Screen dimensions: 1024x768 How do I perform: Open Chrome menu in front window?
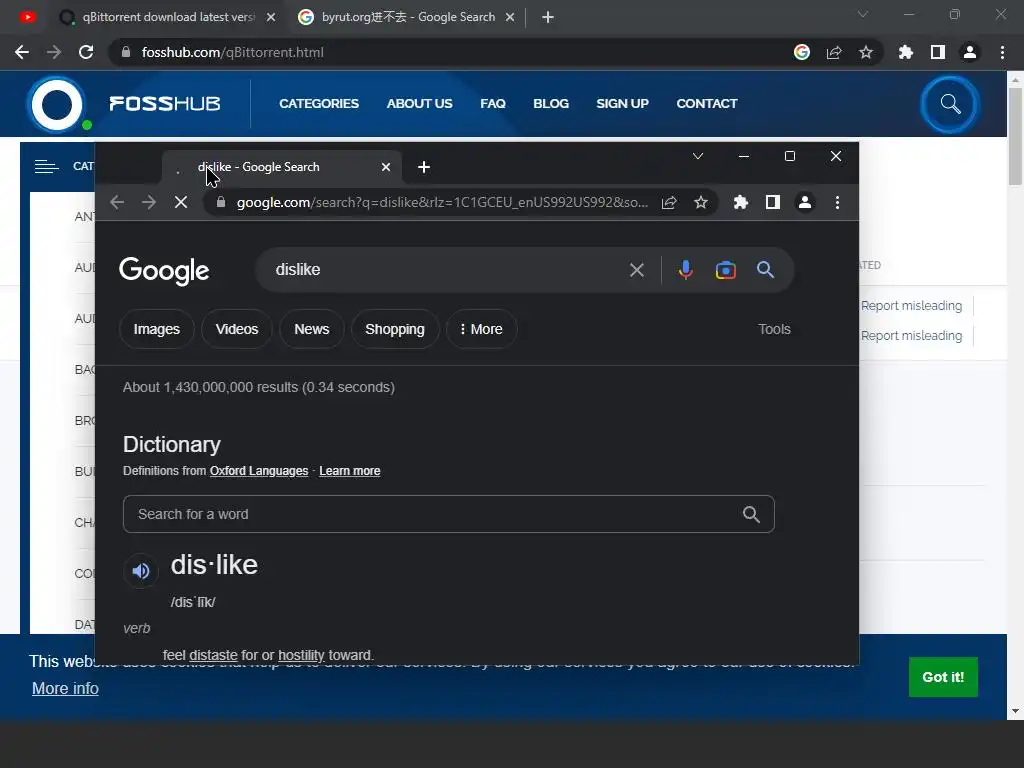[837, 202]
